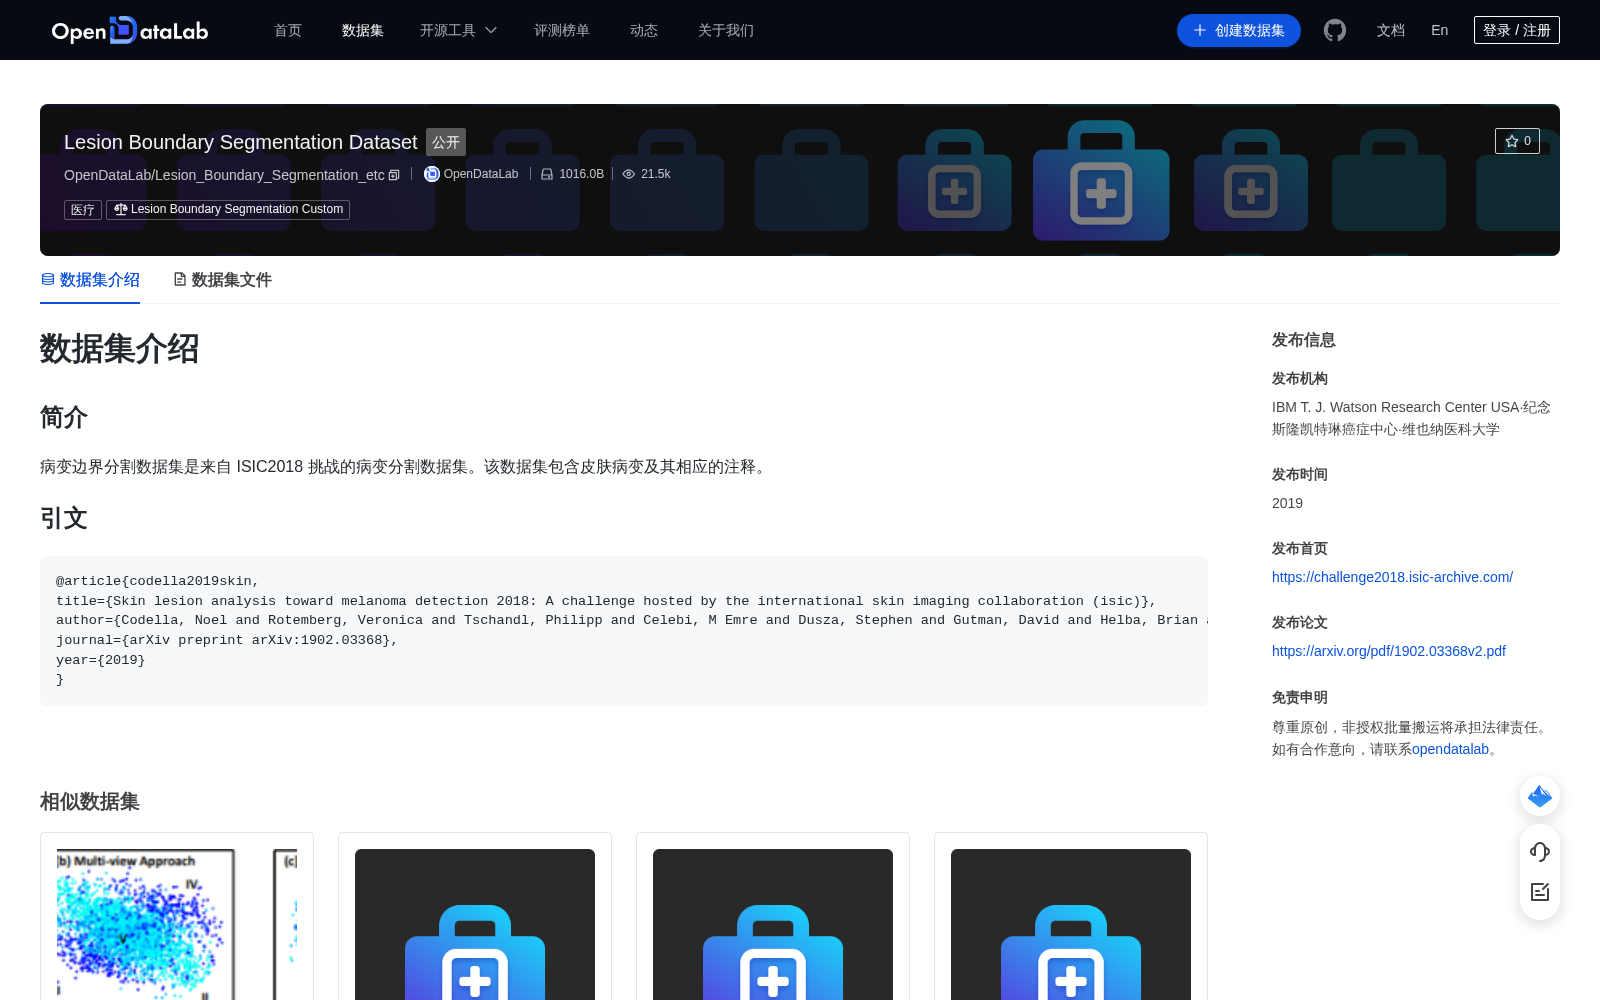Click the blue bird floating icon
This screenshot has width=1600, height=1000.
tap(1540, 796)
